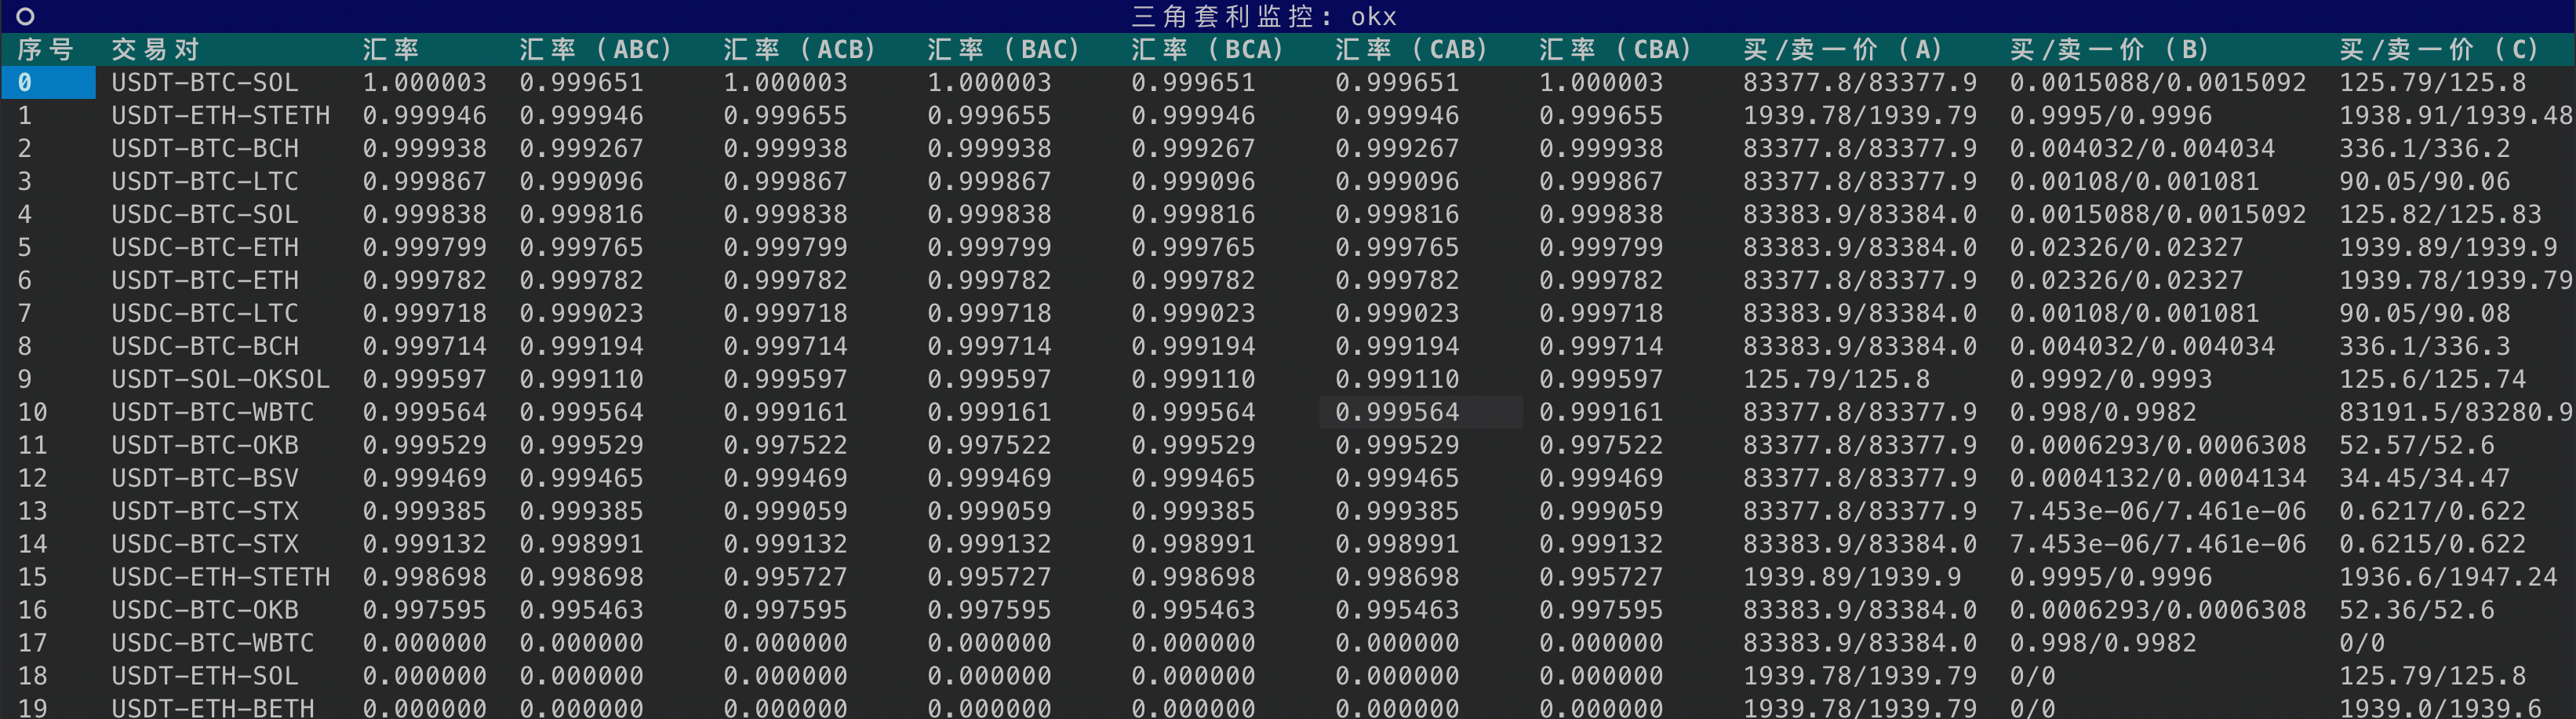Image resolution: width=2576 pixels, height=719 pixels.
Task: Click the 0.998/0.9982 price in USDT-BTC-WBTC row
Action: [x=2102, y=412]
